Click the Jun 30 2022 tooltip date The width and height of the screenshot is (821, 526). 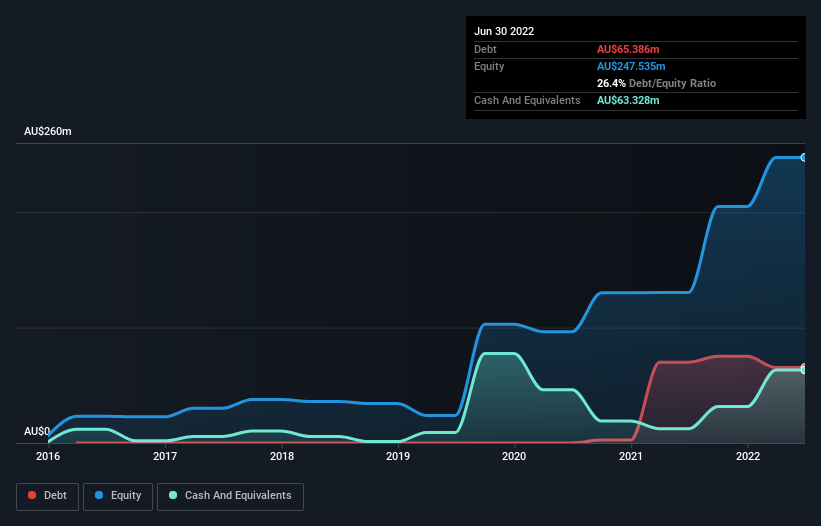point(504,31)
